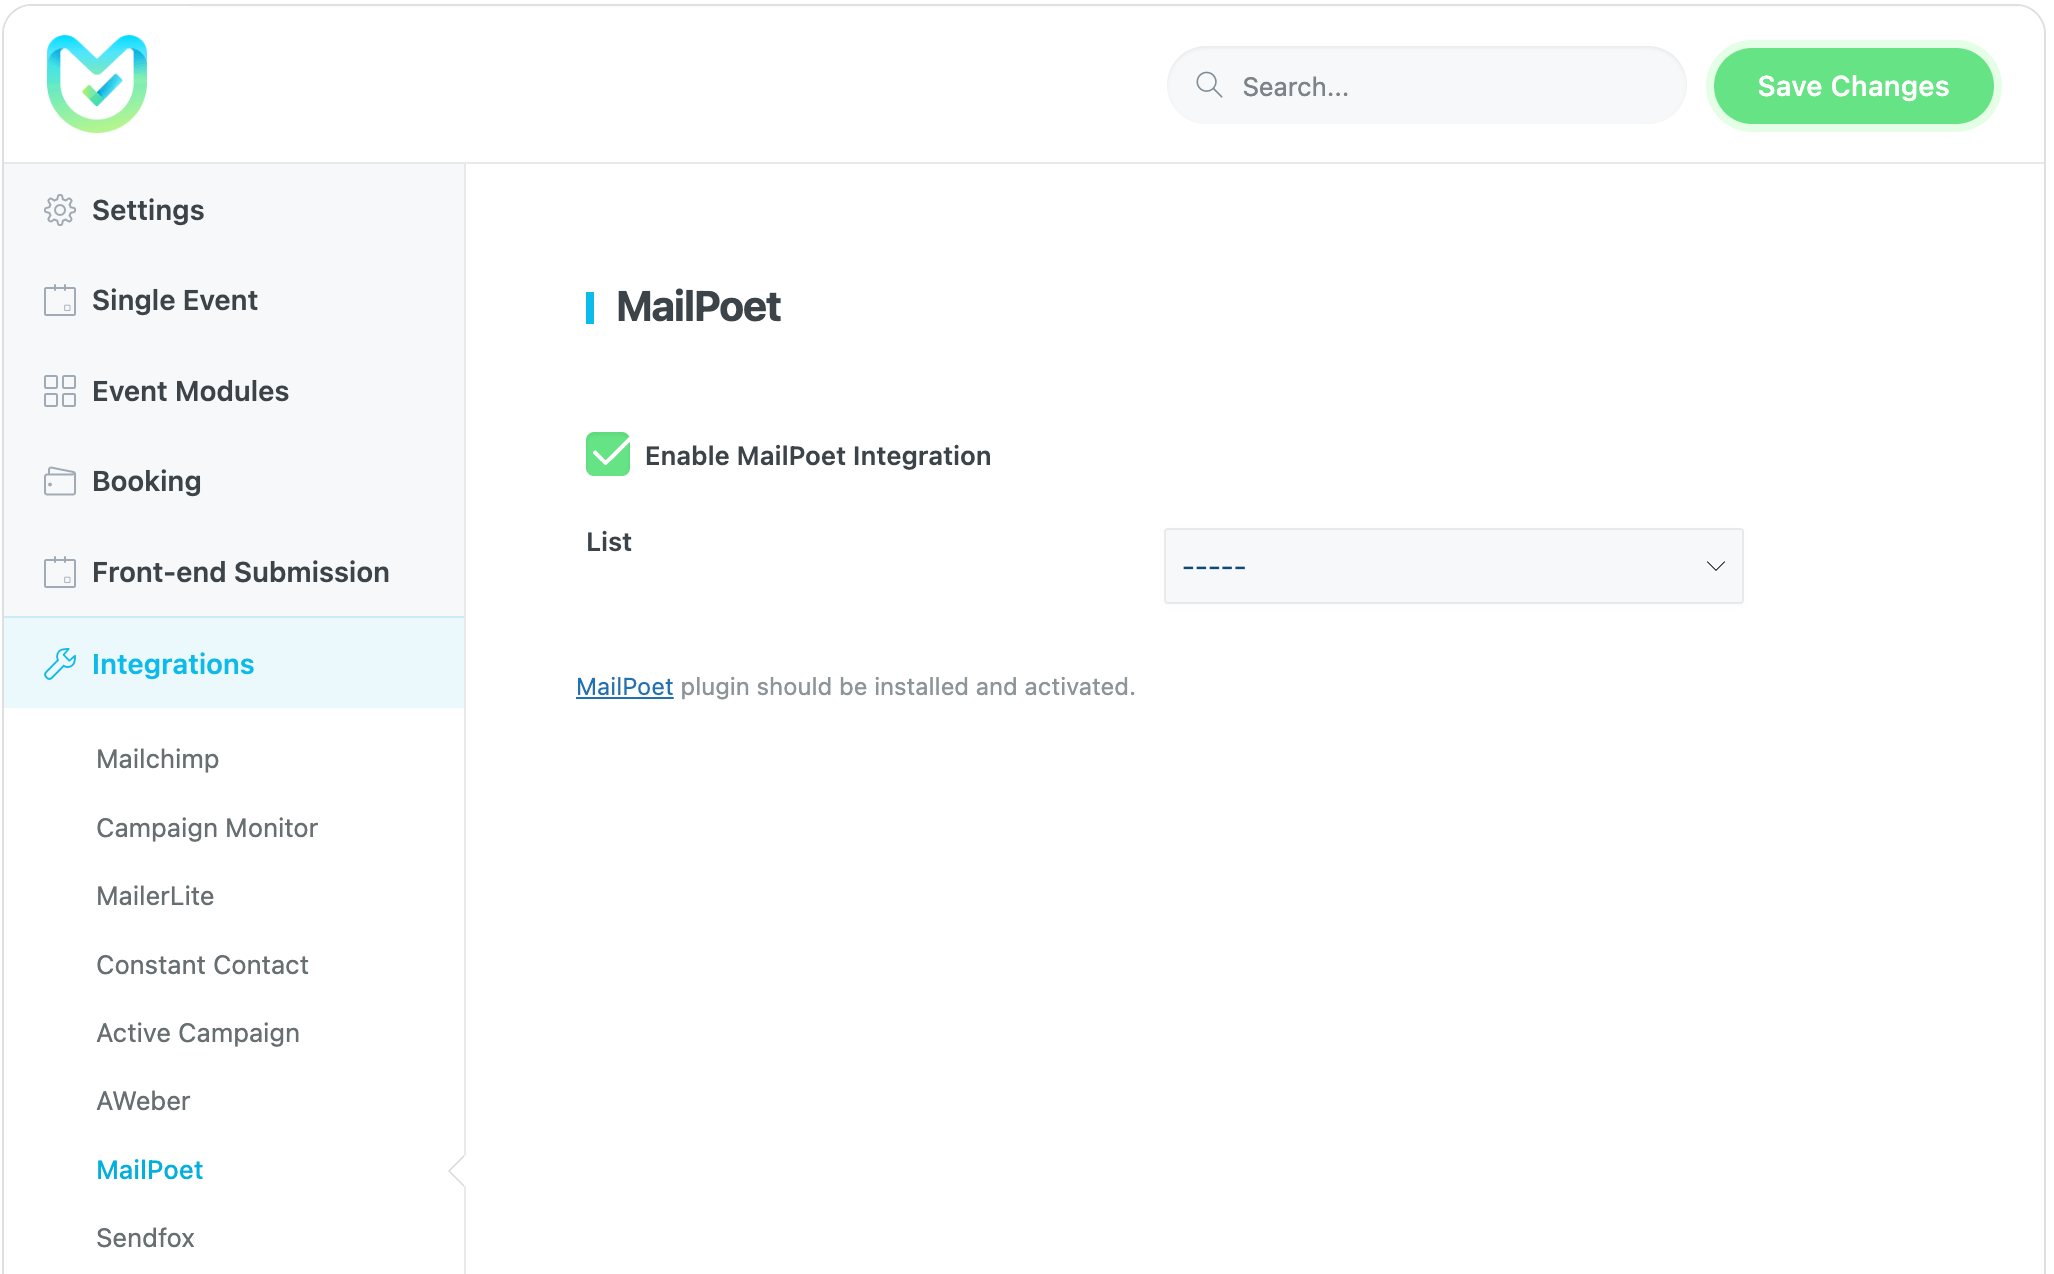Screen dimensions: 2054x1274
Task: Click the Front-end Submission calendar icon
Action: [60, 572]
